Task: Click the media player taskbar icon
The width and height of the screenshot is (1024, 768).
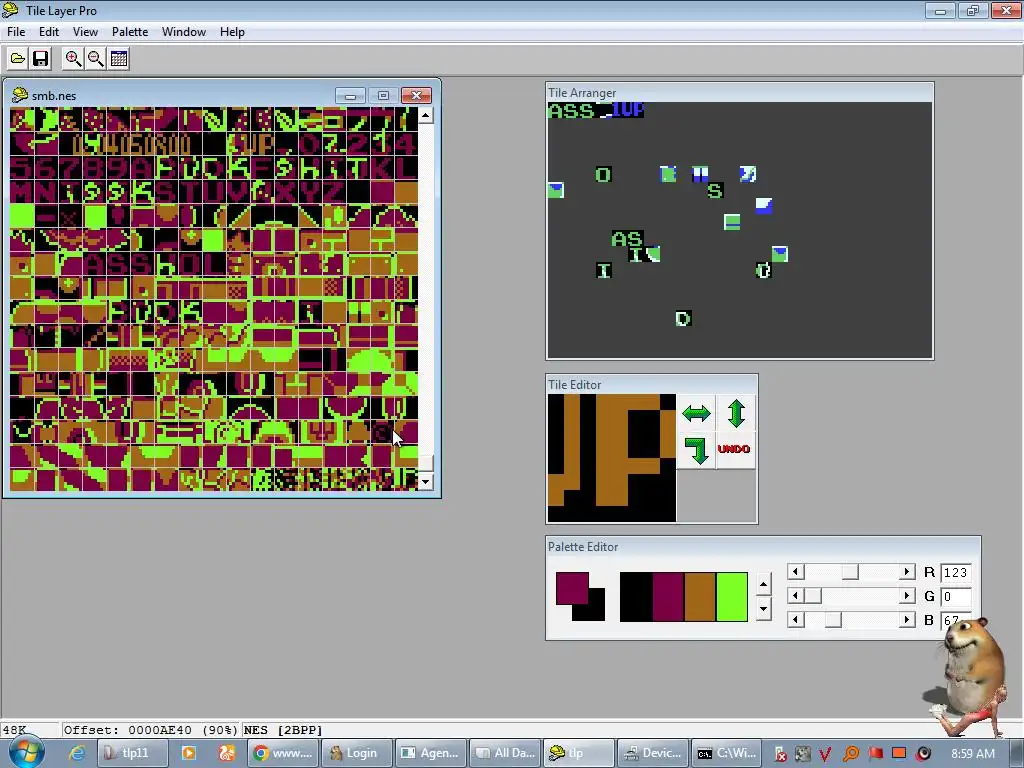Action: click(189, 753)
